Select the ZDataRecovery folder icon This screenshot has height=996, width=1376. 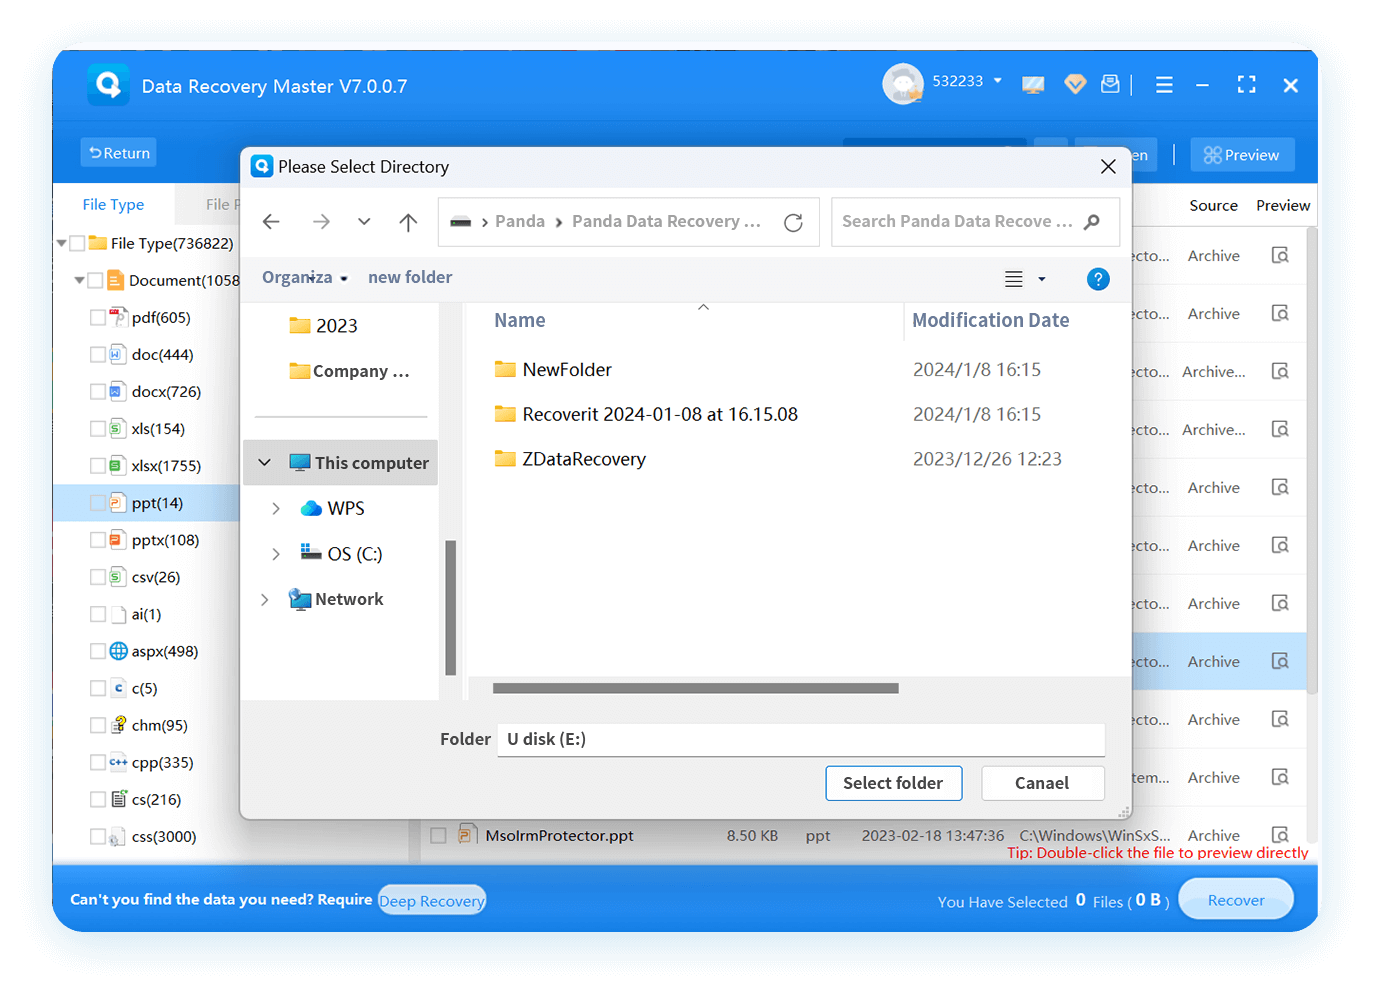(x=505, y=459)
